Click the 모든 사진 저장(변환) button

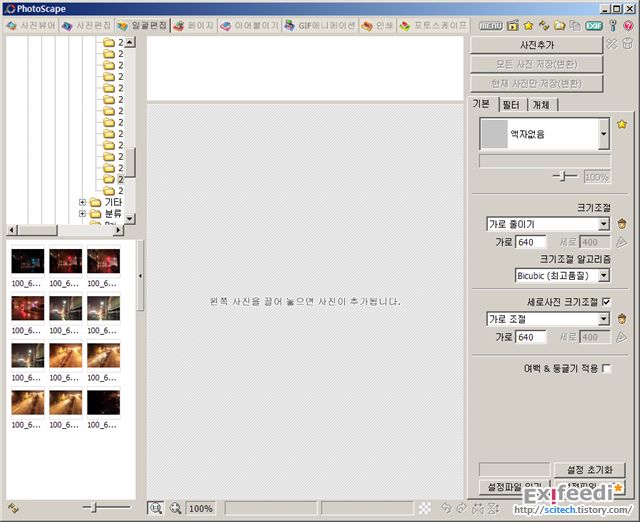tap(537, 64)
